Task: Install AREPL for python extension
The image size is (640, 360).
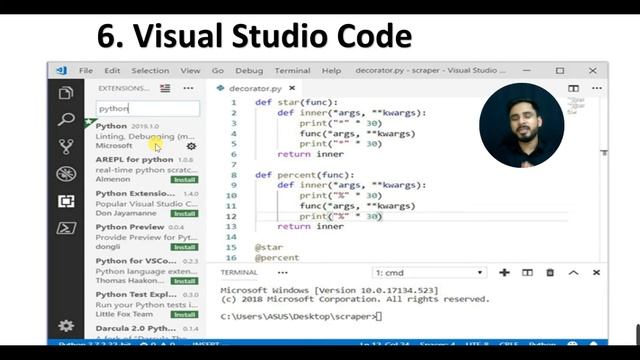Action: [184, 180]
